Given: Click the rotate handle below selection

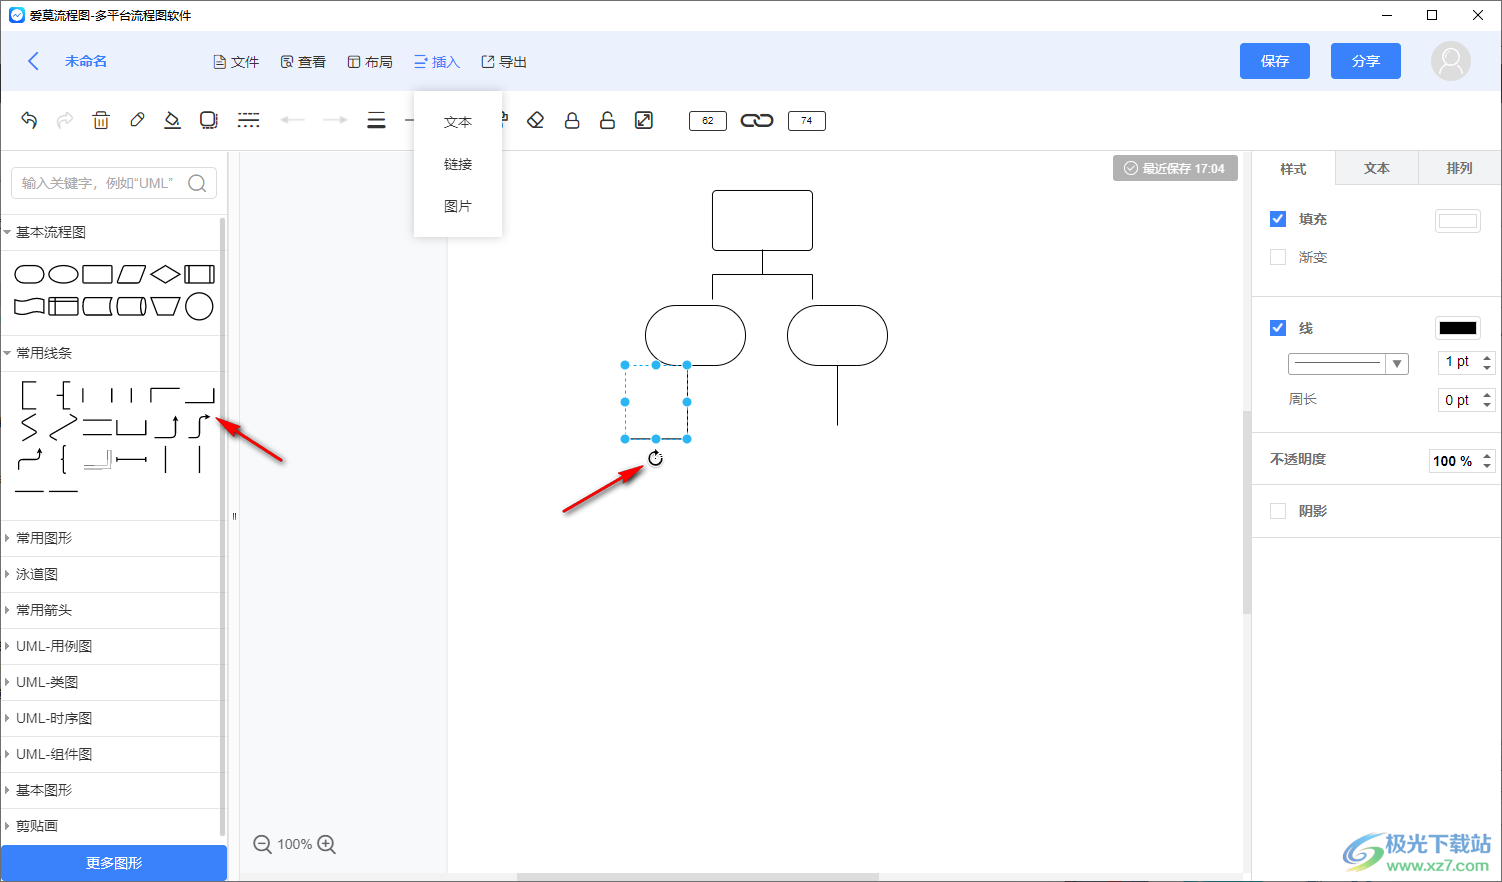Looking at the screenshot, I should coord(655,458).
